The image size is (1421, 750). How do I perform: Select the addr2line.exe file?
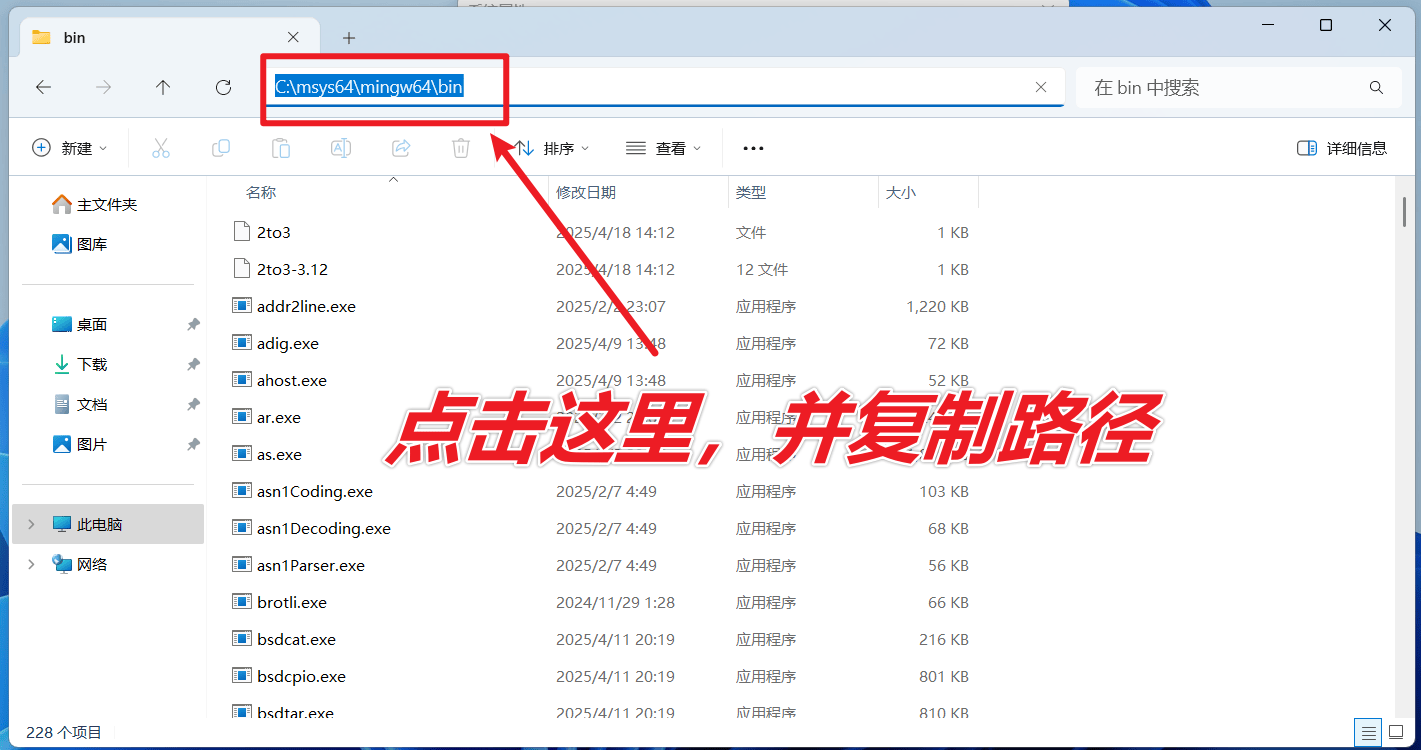306,307
